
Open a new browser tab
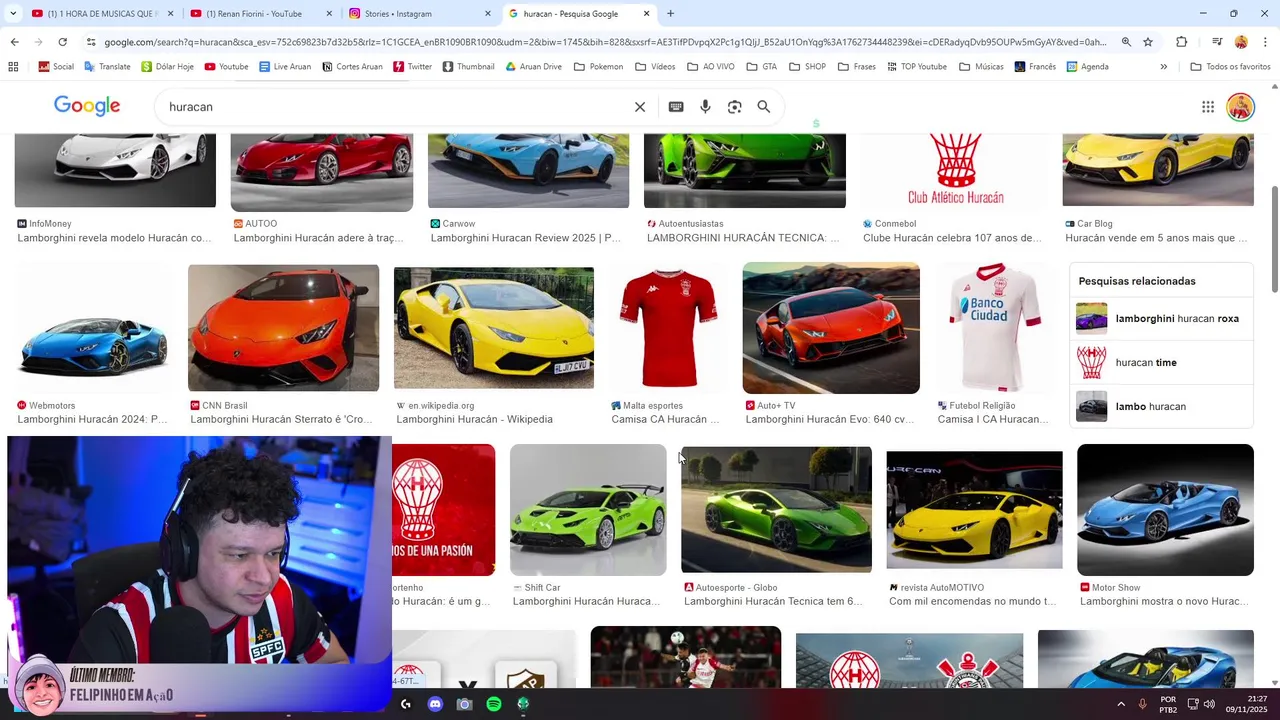tap(670, 14)
